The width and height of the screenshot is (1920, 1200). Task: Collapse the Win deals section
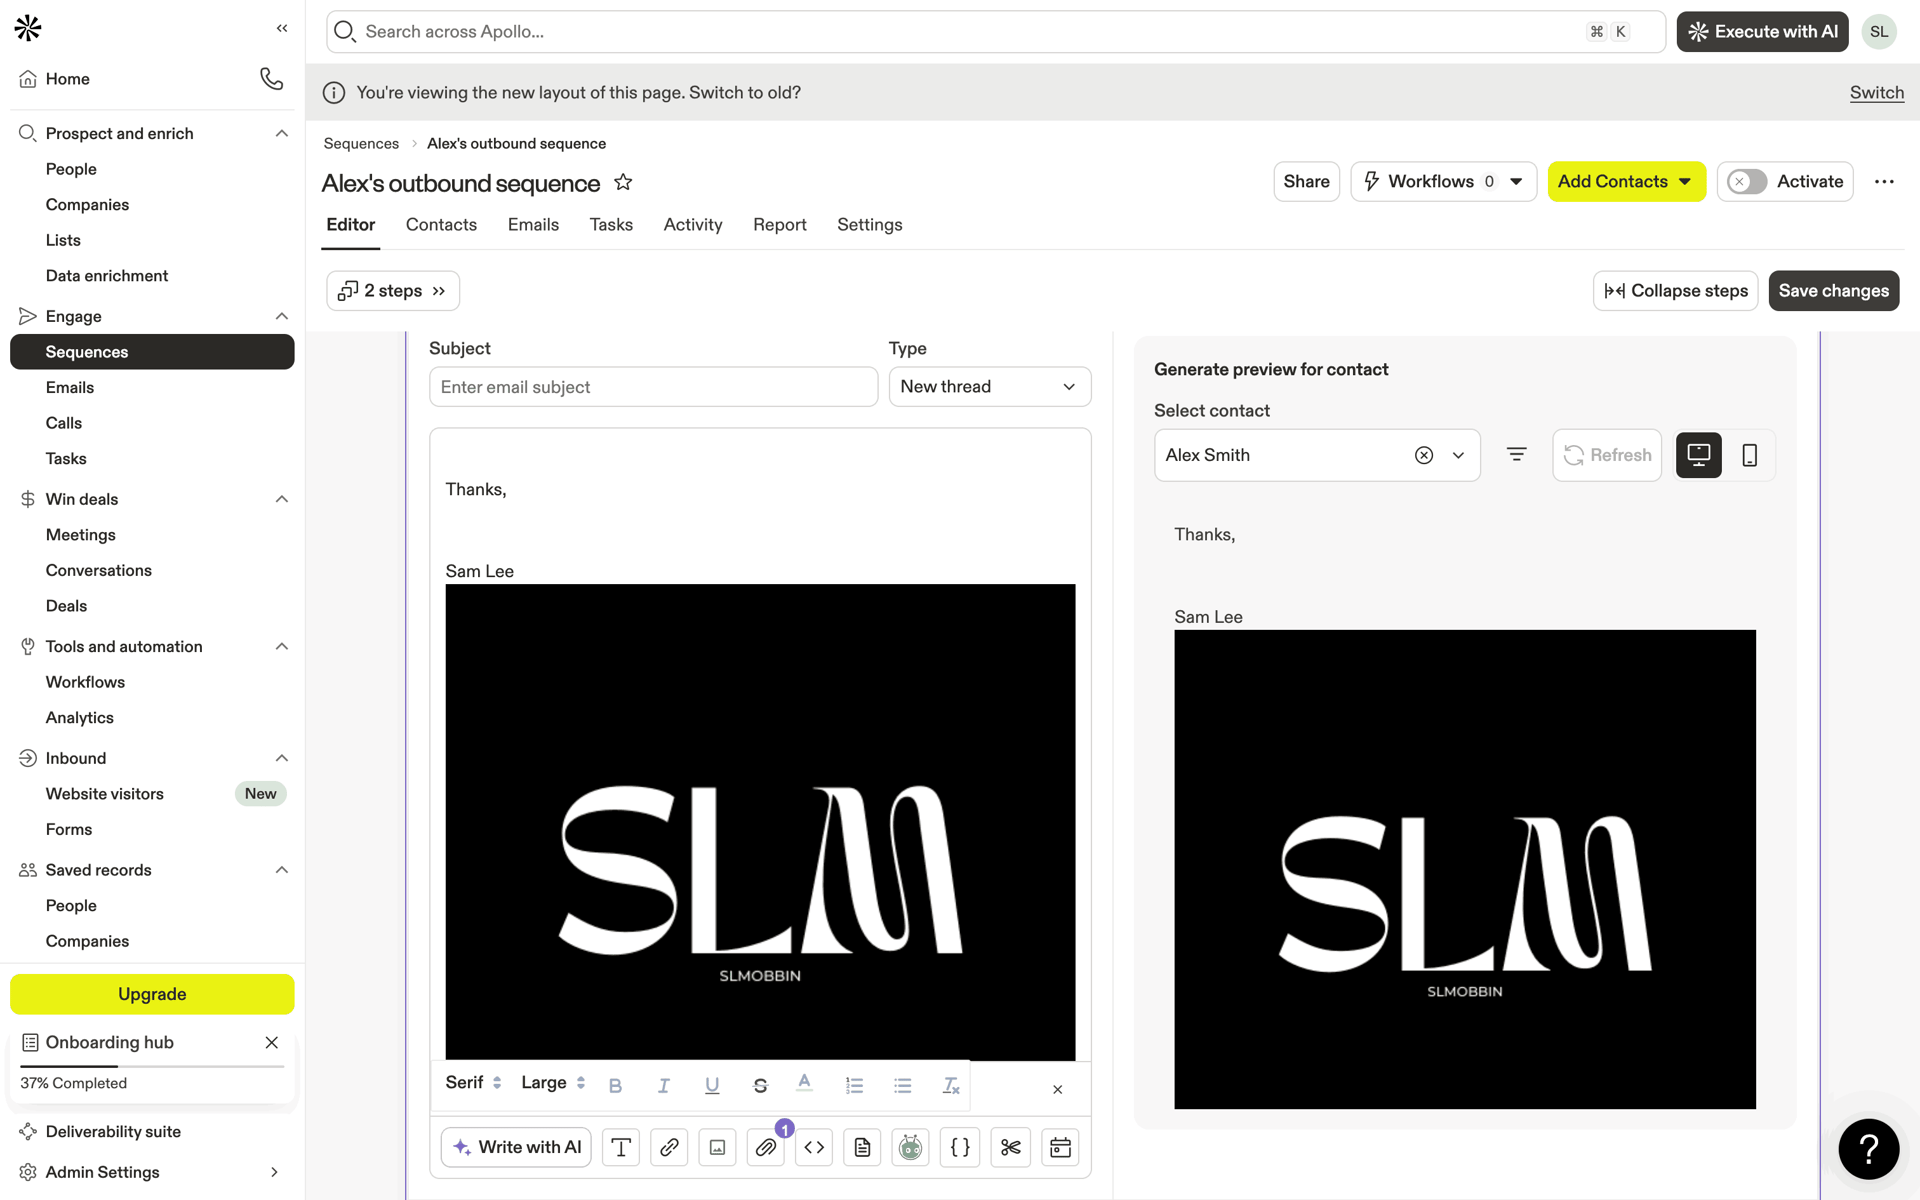tap(282, 499)
